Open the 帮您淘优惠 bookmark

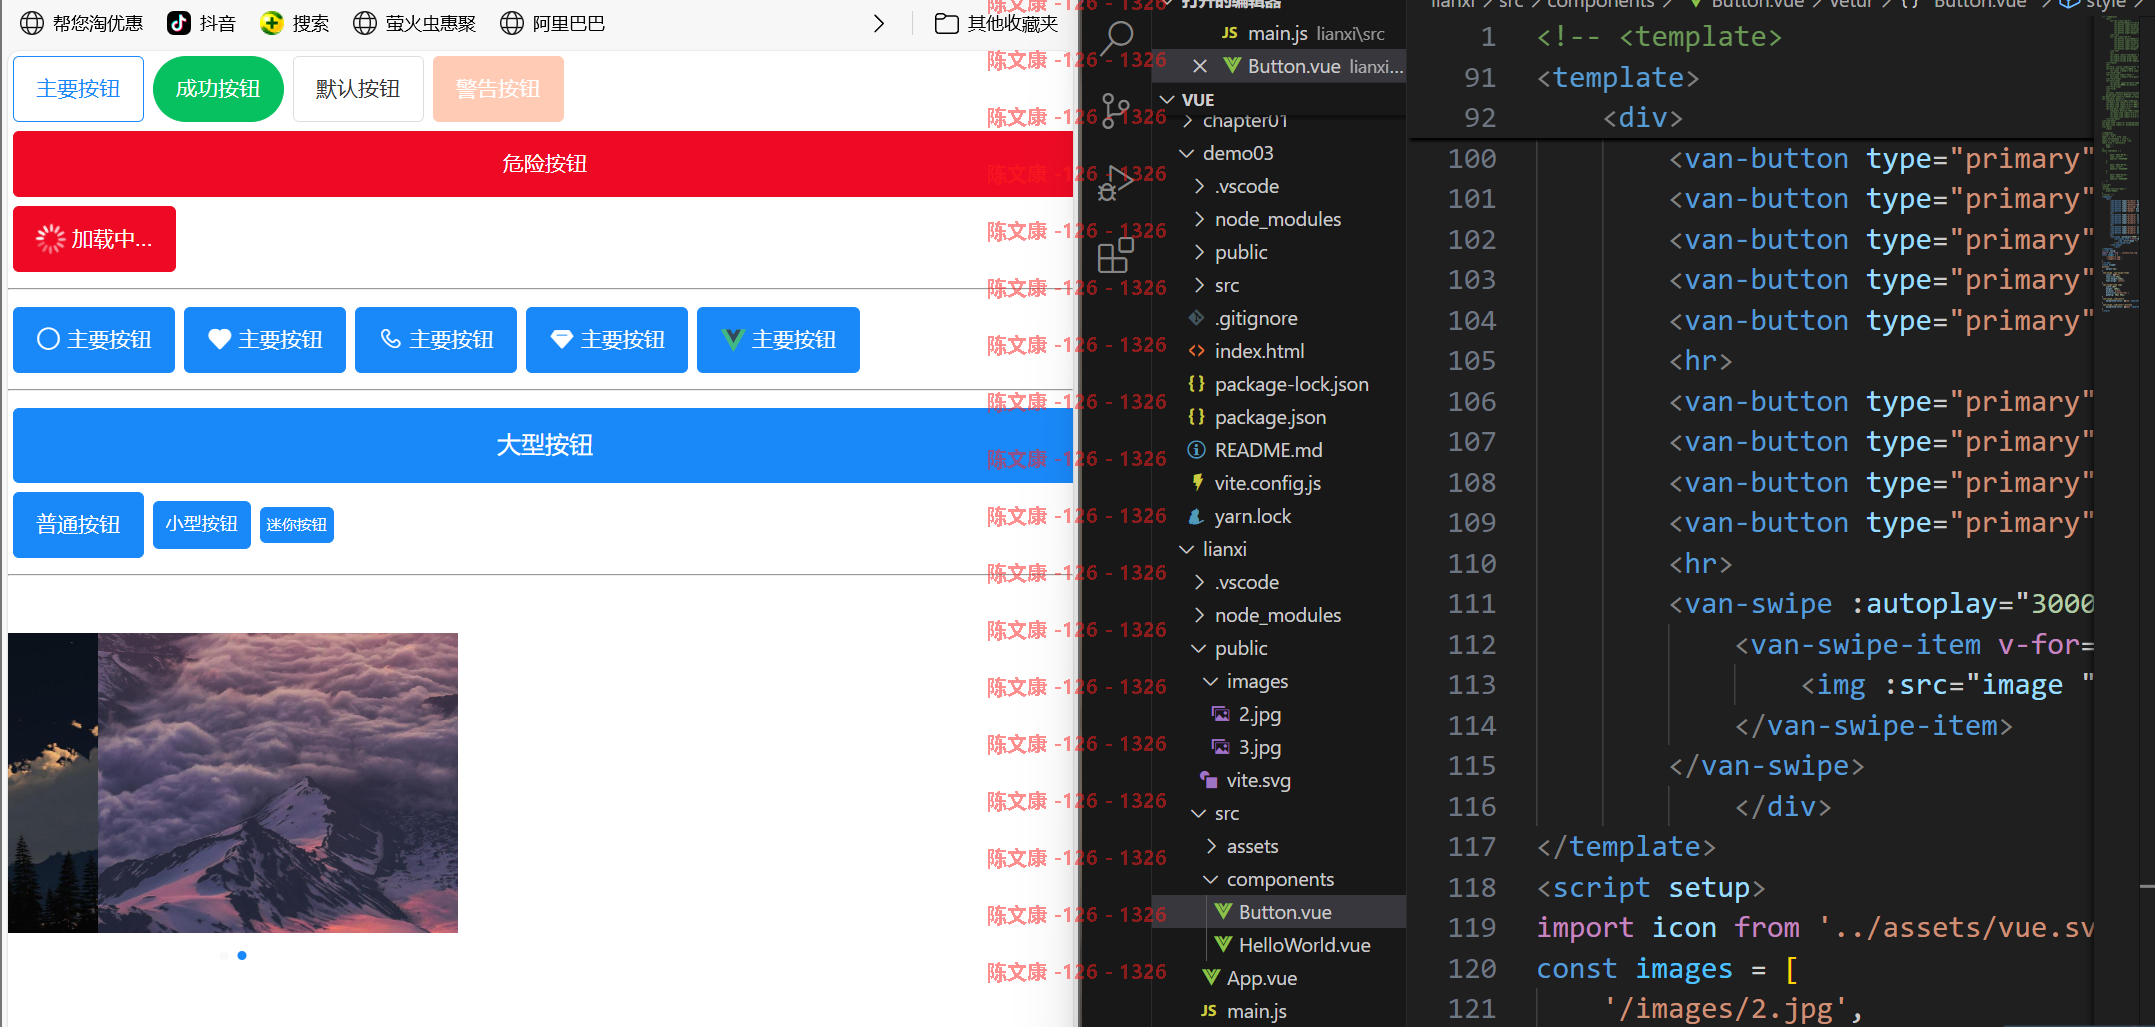pyautogui.click(x=82, y=23)
